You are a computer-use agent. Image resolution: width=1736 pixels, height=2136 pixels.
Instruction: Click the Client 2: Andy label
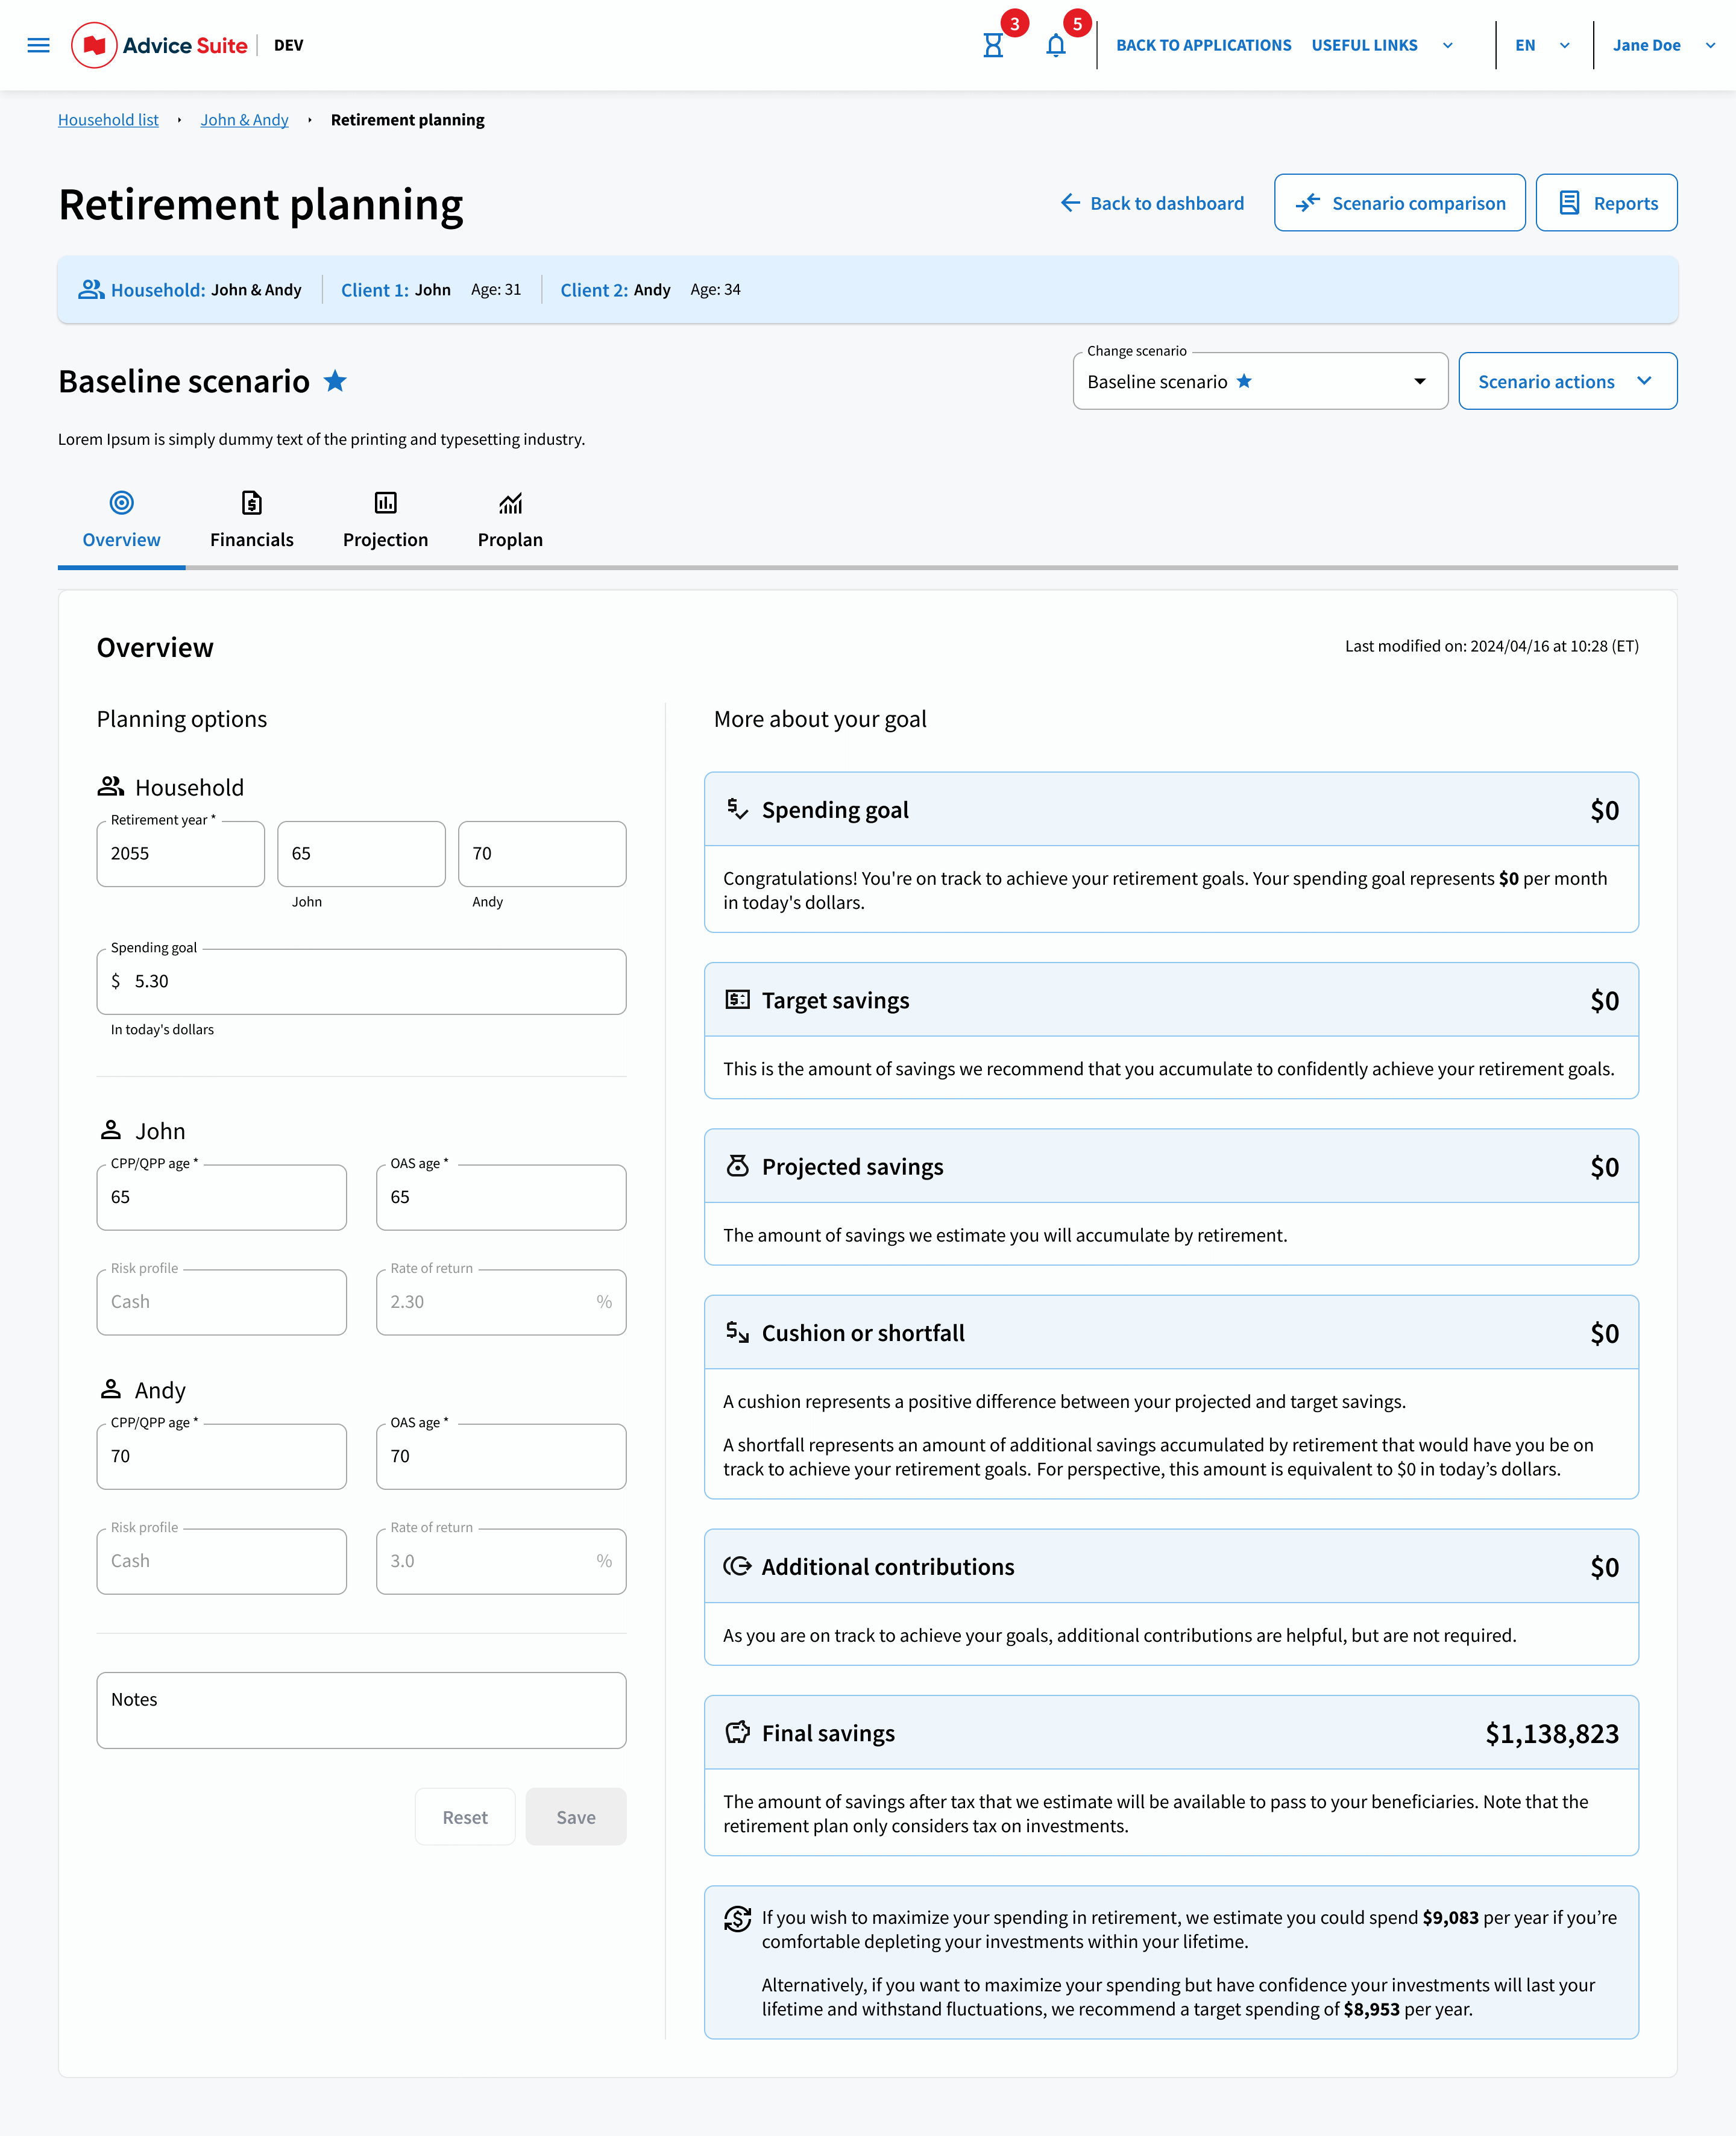(x=615, y=289)
